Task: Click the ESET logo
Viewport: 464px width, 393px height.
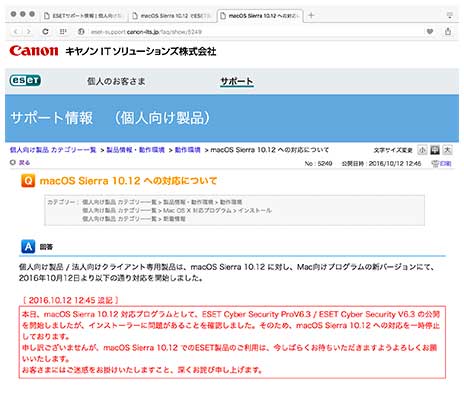Action: pos(25,81)
